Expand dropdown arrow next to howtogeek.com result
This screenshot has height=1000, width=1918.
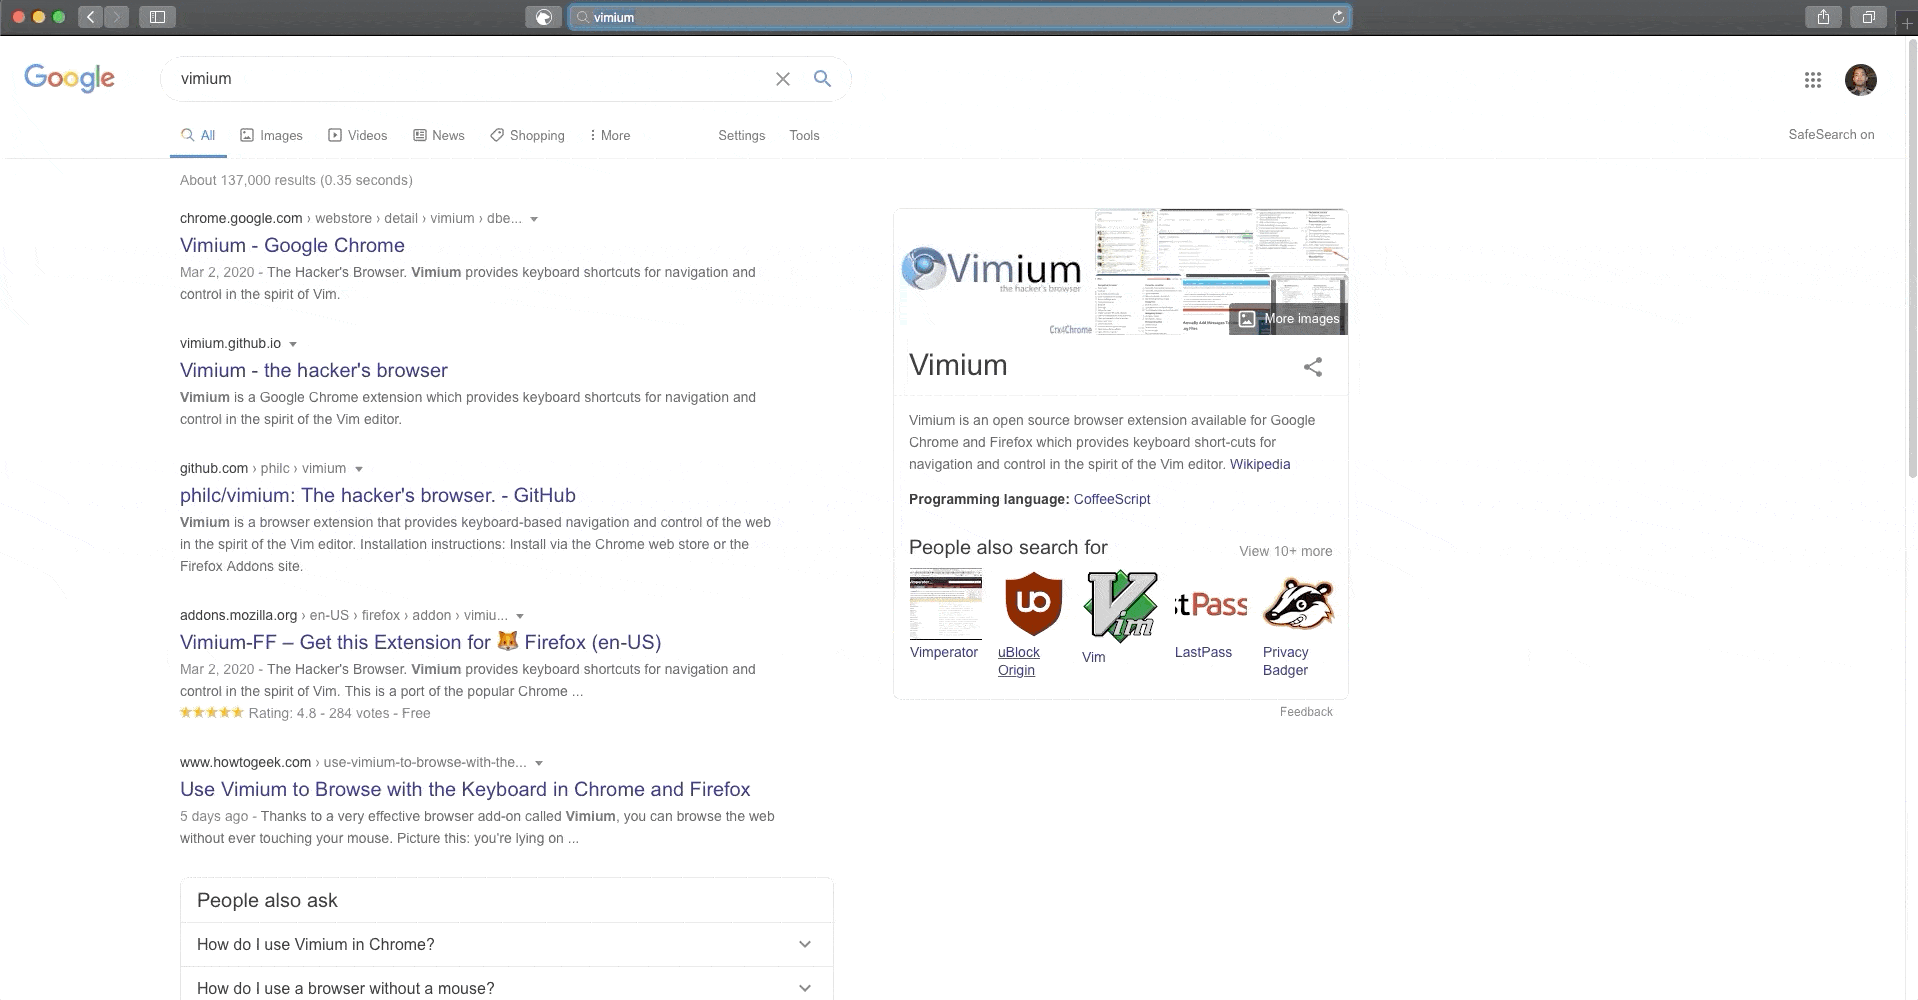point(539,763)
